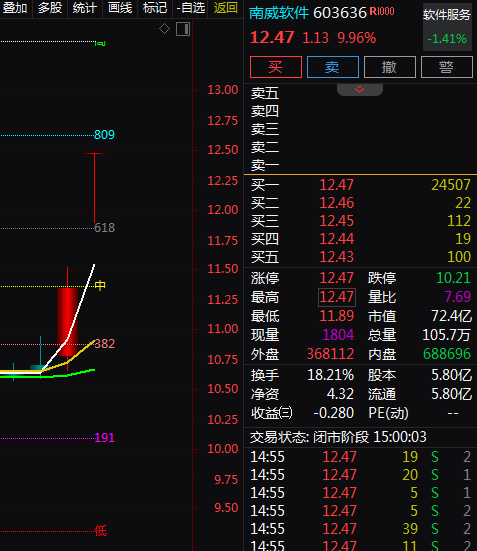Click the yellow 返回 return button

coord(226,8)
